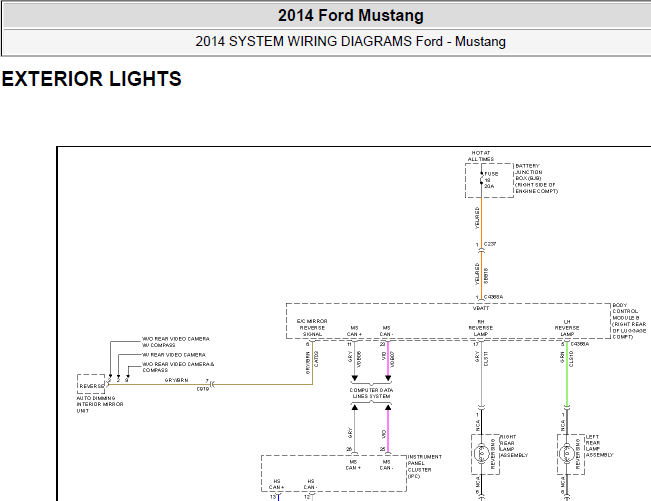This screenshot has width=651, height=501.
Task: Click the right rear reverse lamp bulb symbol
Action: point(482,454)
